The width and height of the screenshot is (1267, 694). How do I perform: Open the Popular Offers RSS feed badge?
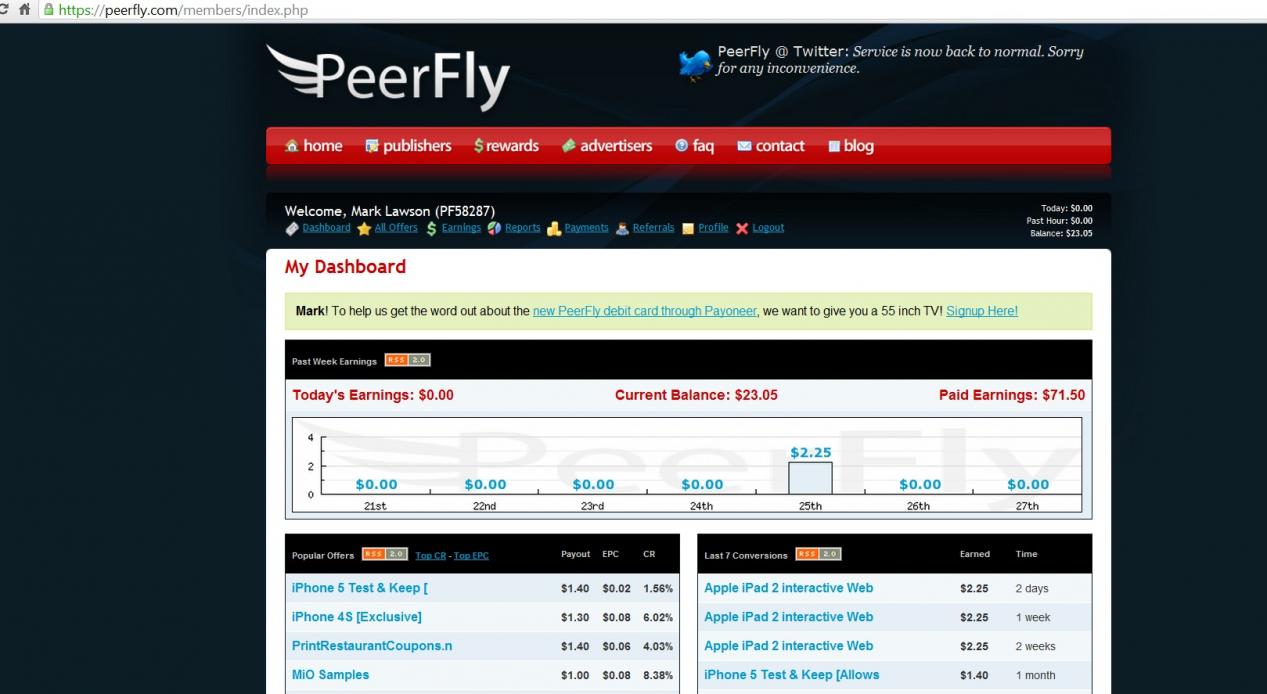pos(385,554)
